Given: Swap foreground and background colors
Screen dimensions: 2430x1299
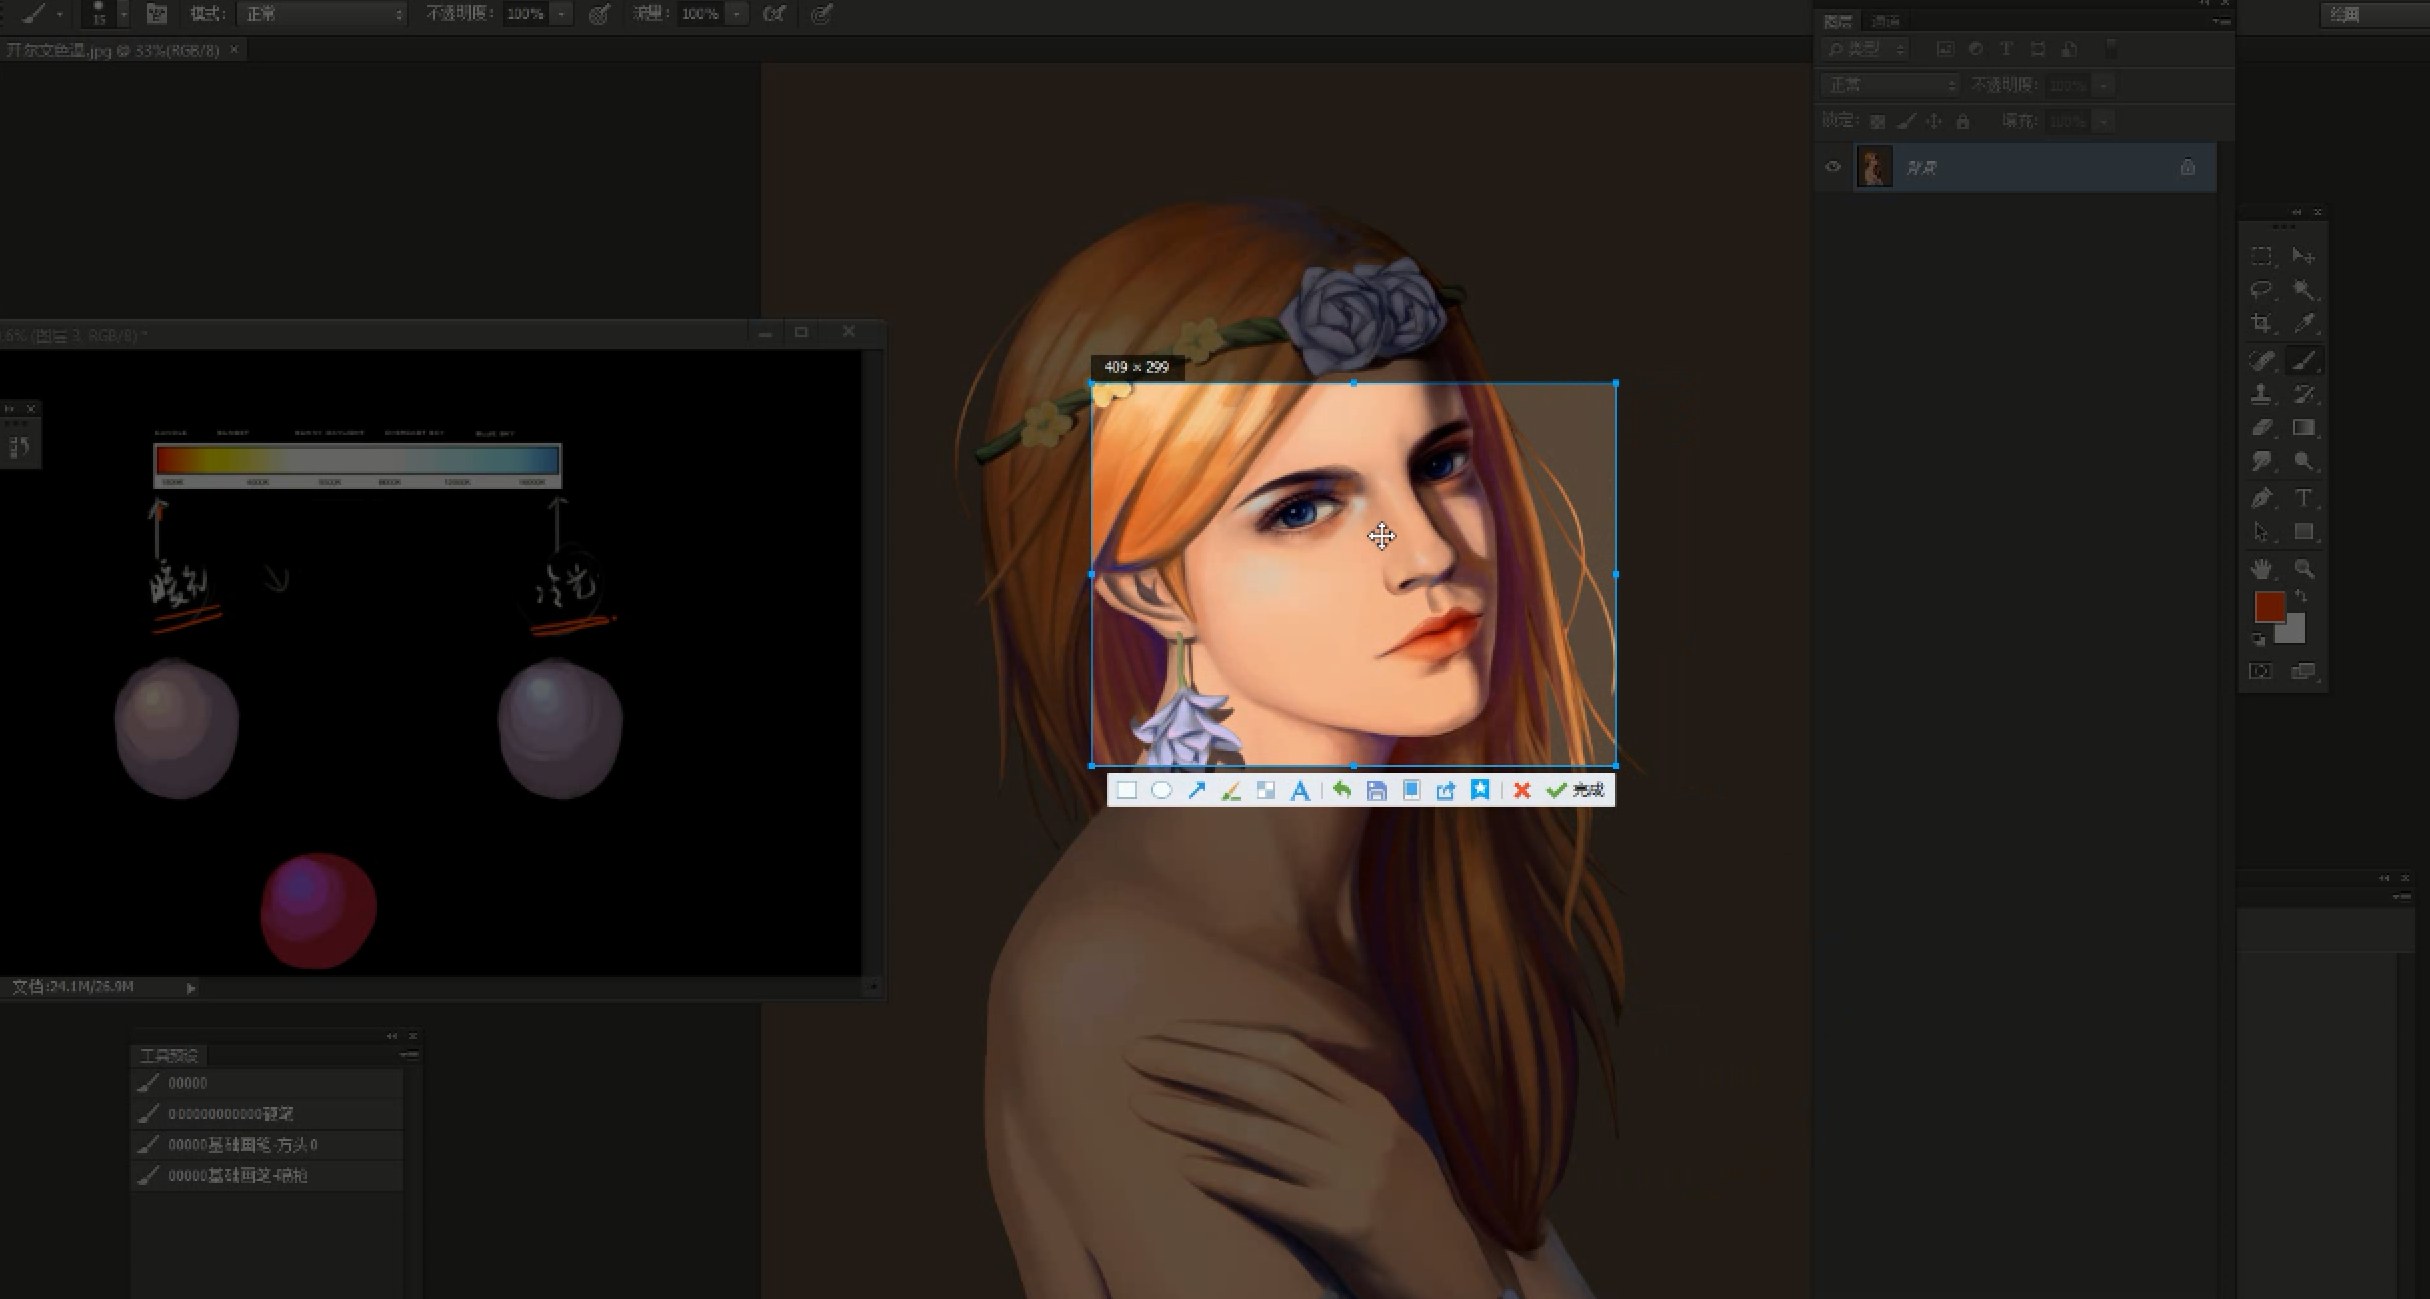Looking at the screenshot, I should [2301, 595].
